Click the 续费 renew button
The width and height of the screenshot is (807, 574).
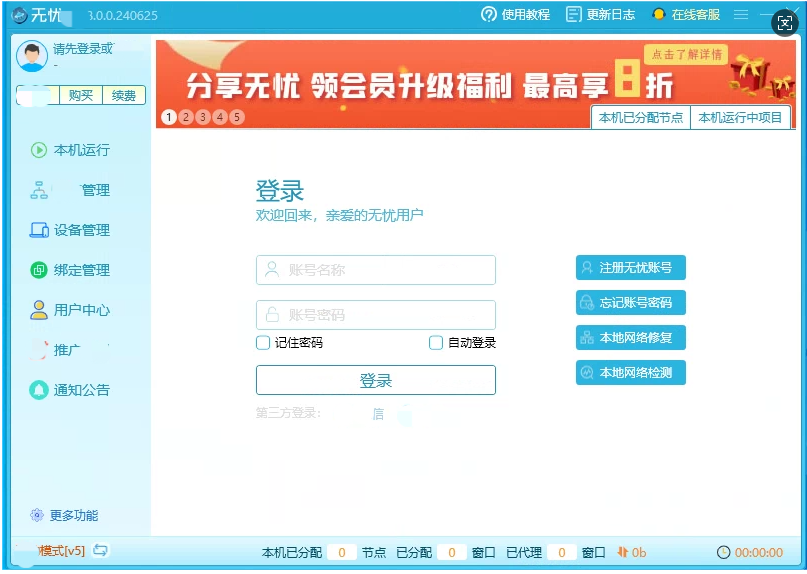[x=124, y=96]
